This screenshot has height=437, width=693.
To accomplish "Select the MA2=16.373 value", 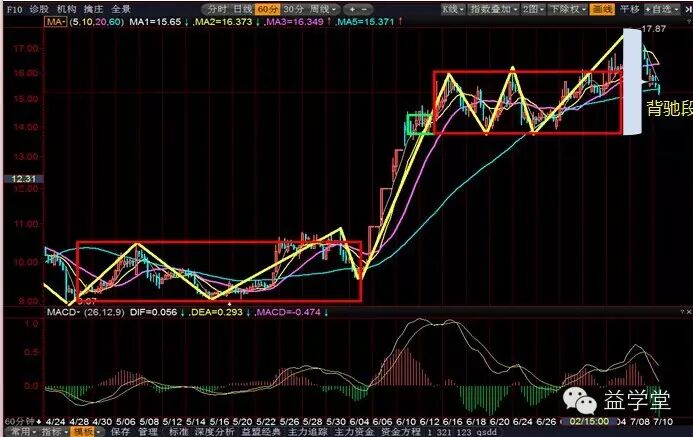I will tap(224, 22).
